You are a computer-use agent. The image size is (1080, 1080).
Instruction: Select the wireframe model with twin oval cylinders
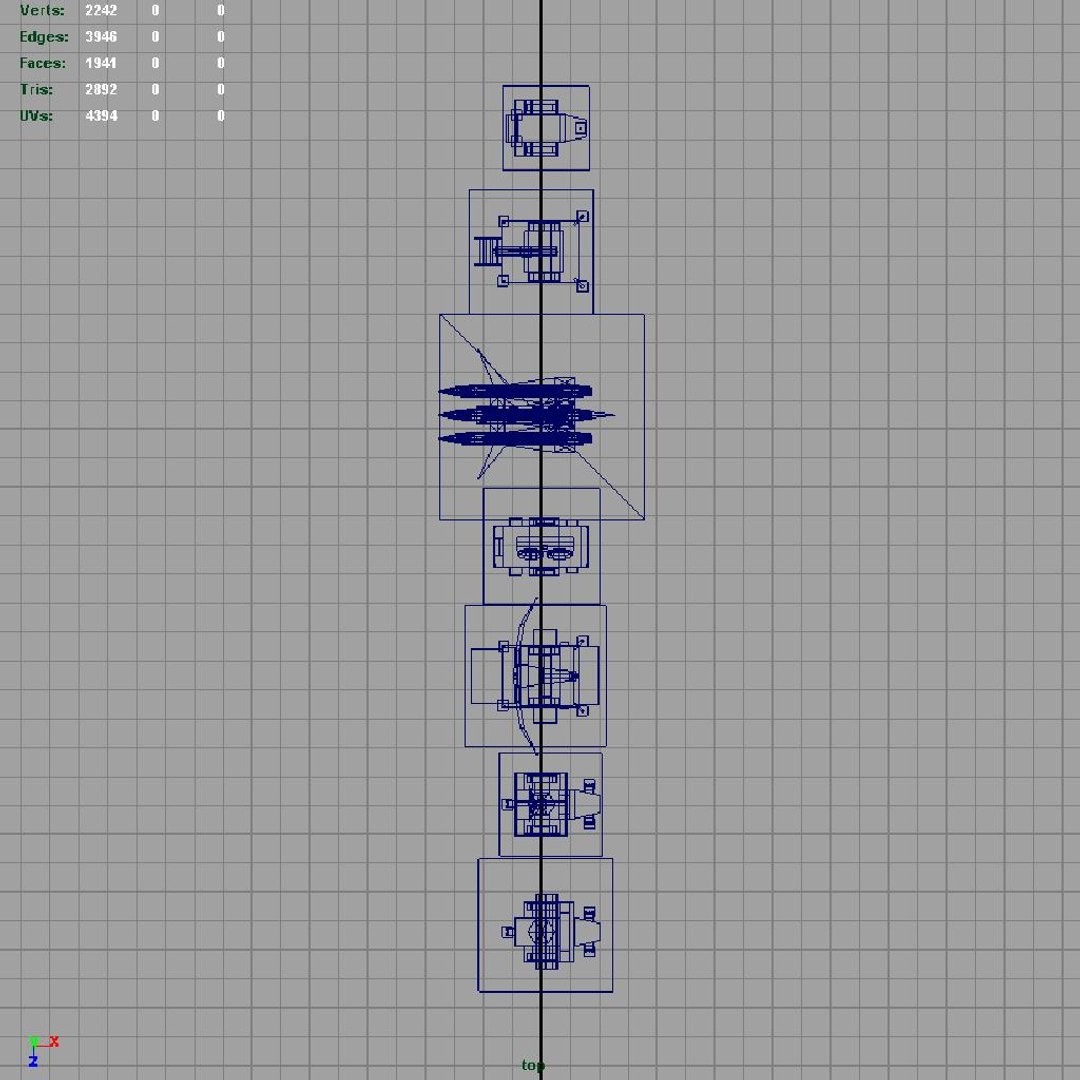pyautogui.click(x=541, y=546)
